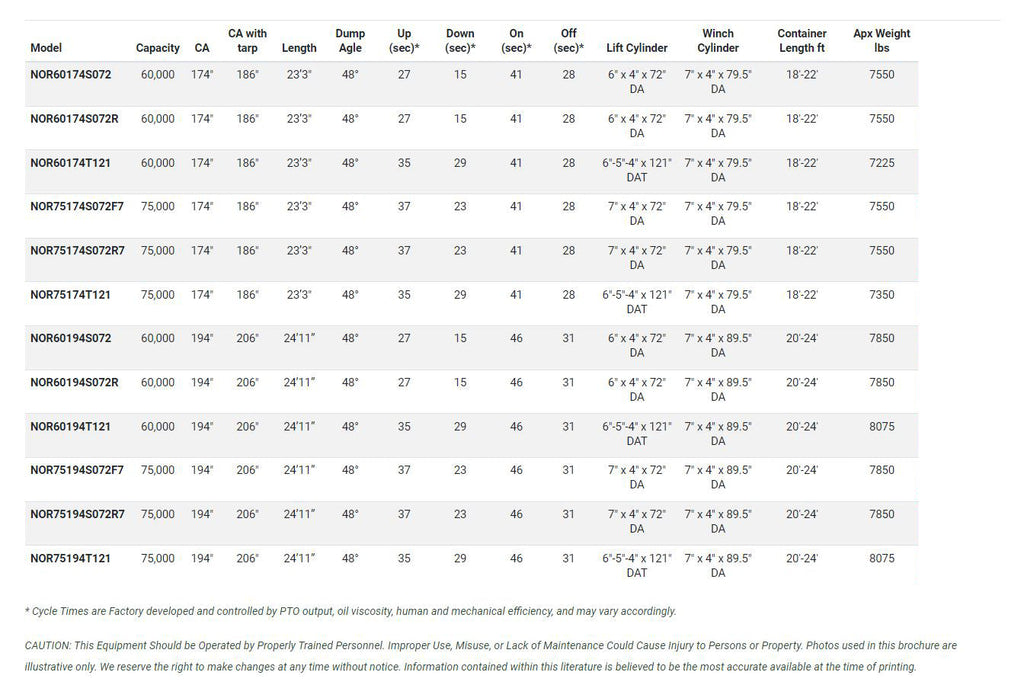1024x685 pixels.
Task: Select model NOR75194S072F7
Action: pos(77,470)
